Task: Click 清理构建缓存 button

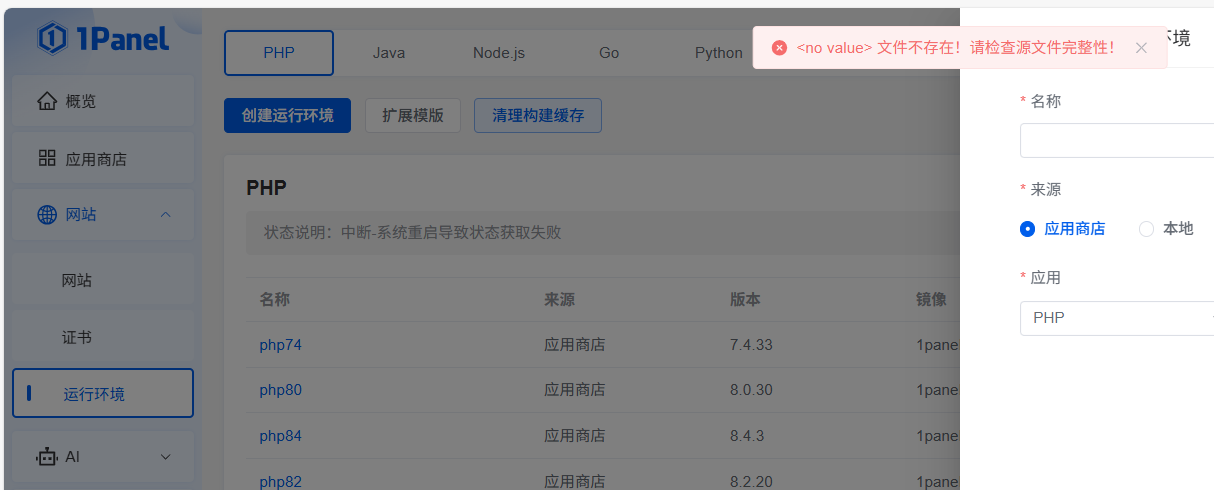Action: [537, 116]
